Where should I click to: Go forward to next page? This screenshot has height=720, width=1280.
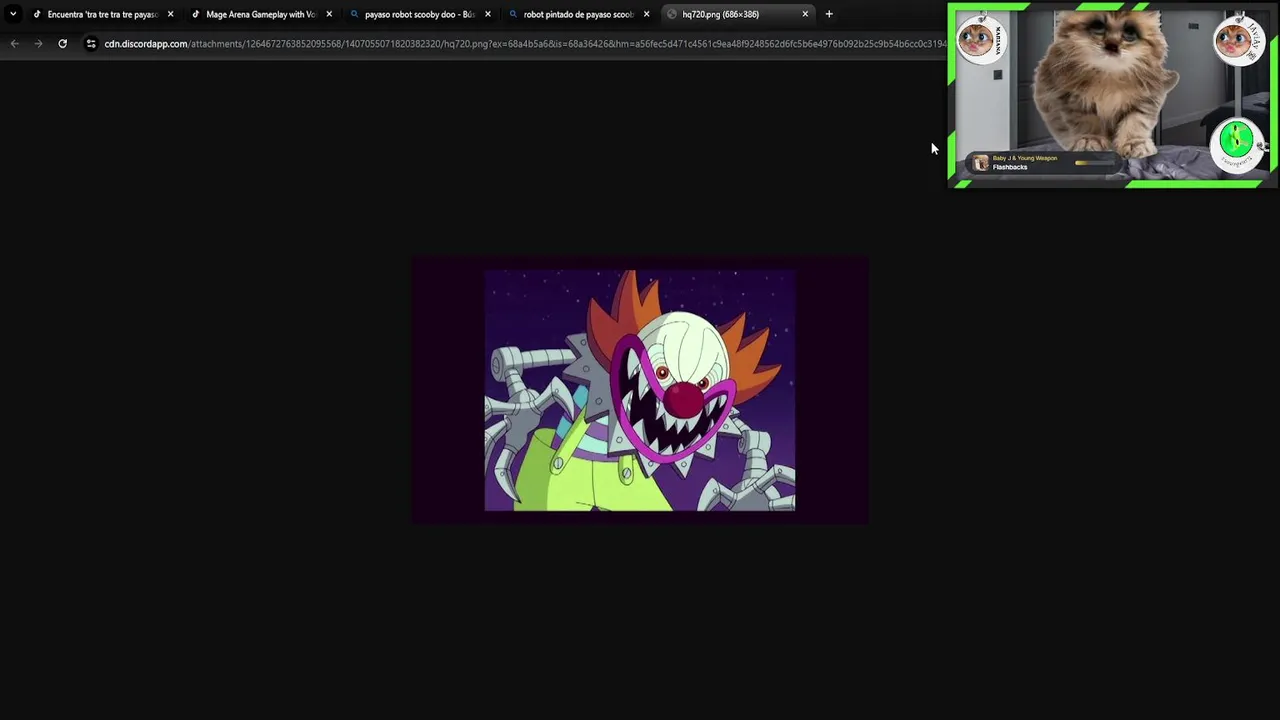click(x=38, y=44)
